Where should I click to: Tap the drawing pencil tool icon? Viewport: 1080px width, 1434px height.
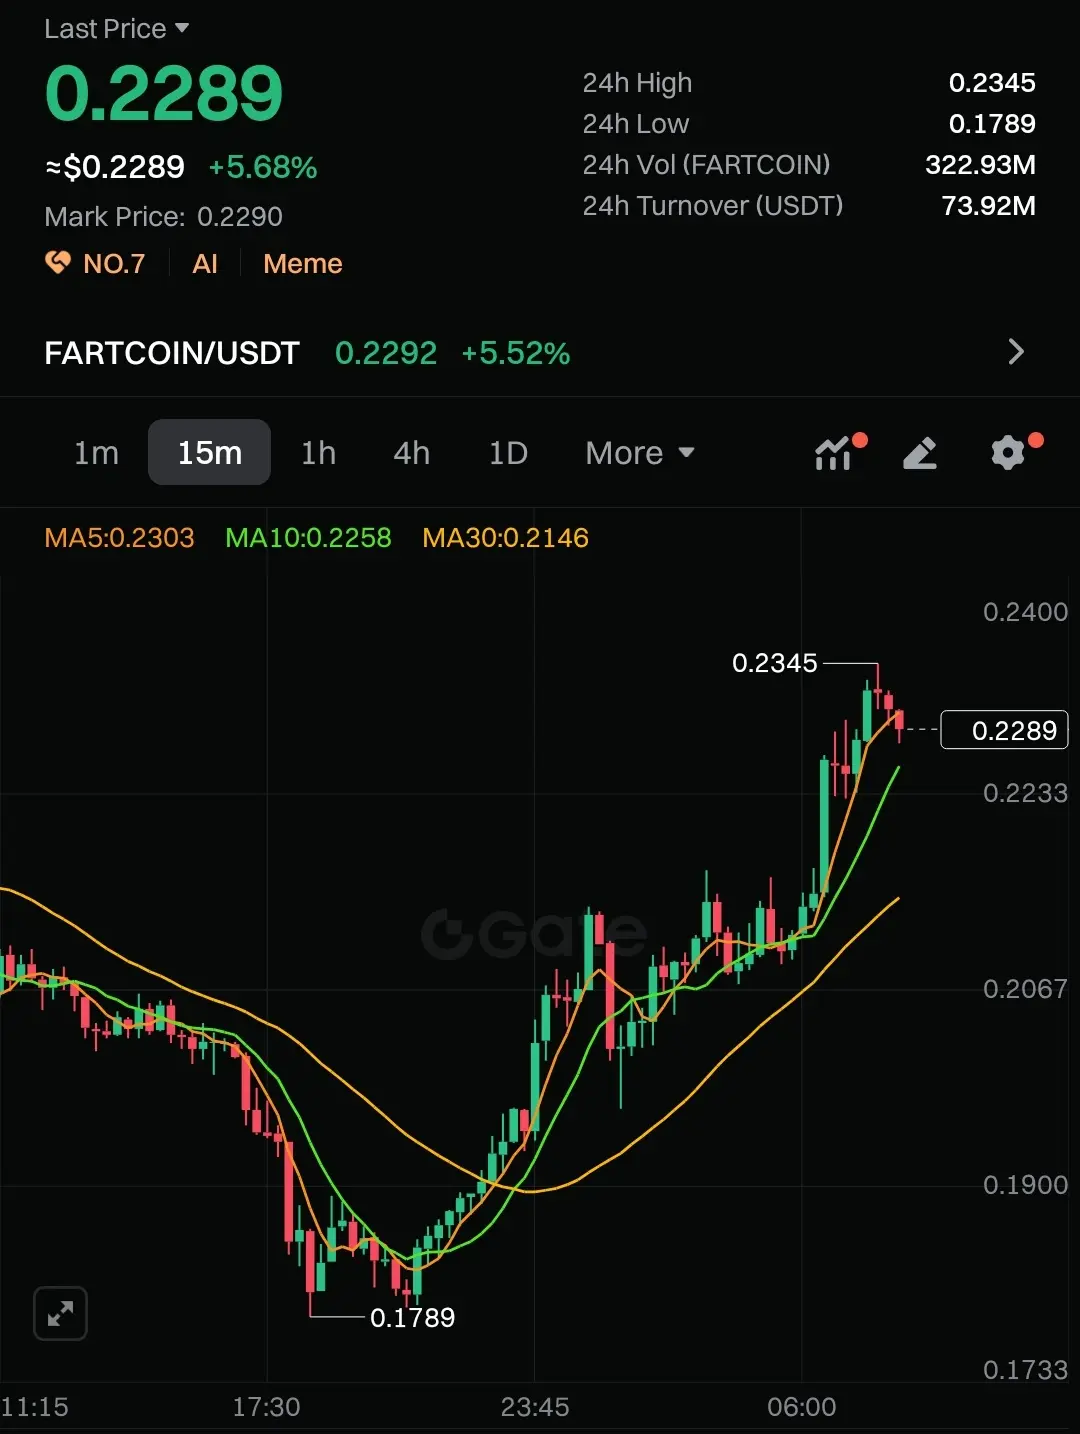920,453
